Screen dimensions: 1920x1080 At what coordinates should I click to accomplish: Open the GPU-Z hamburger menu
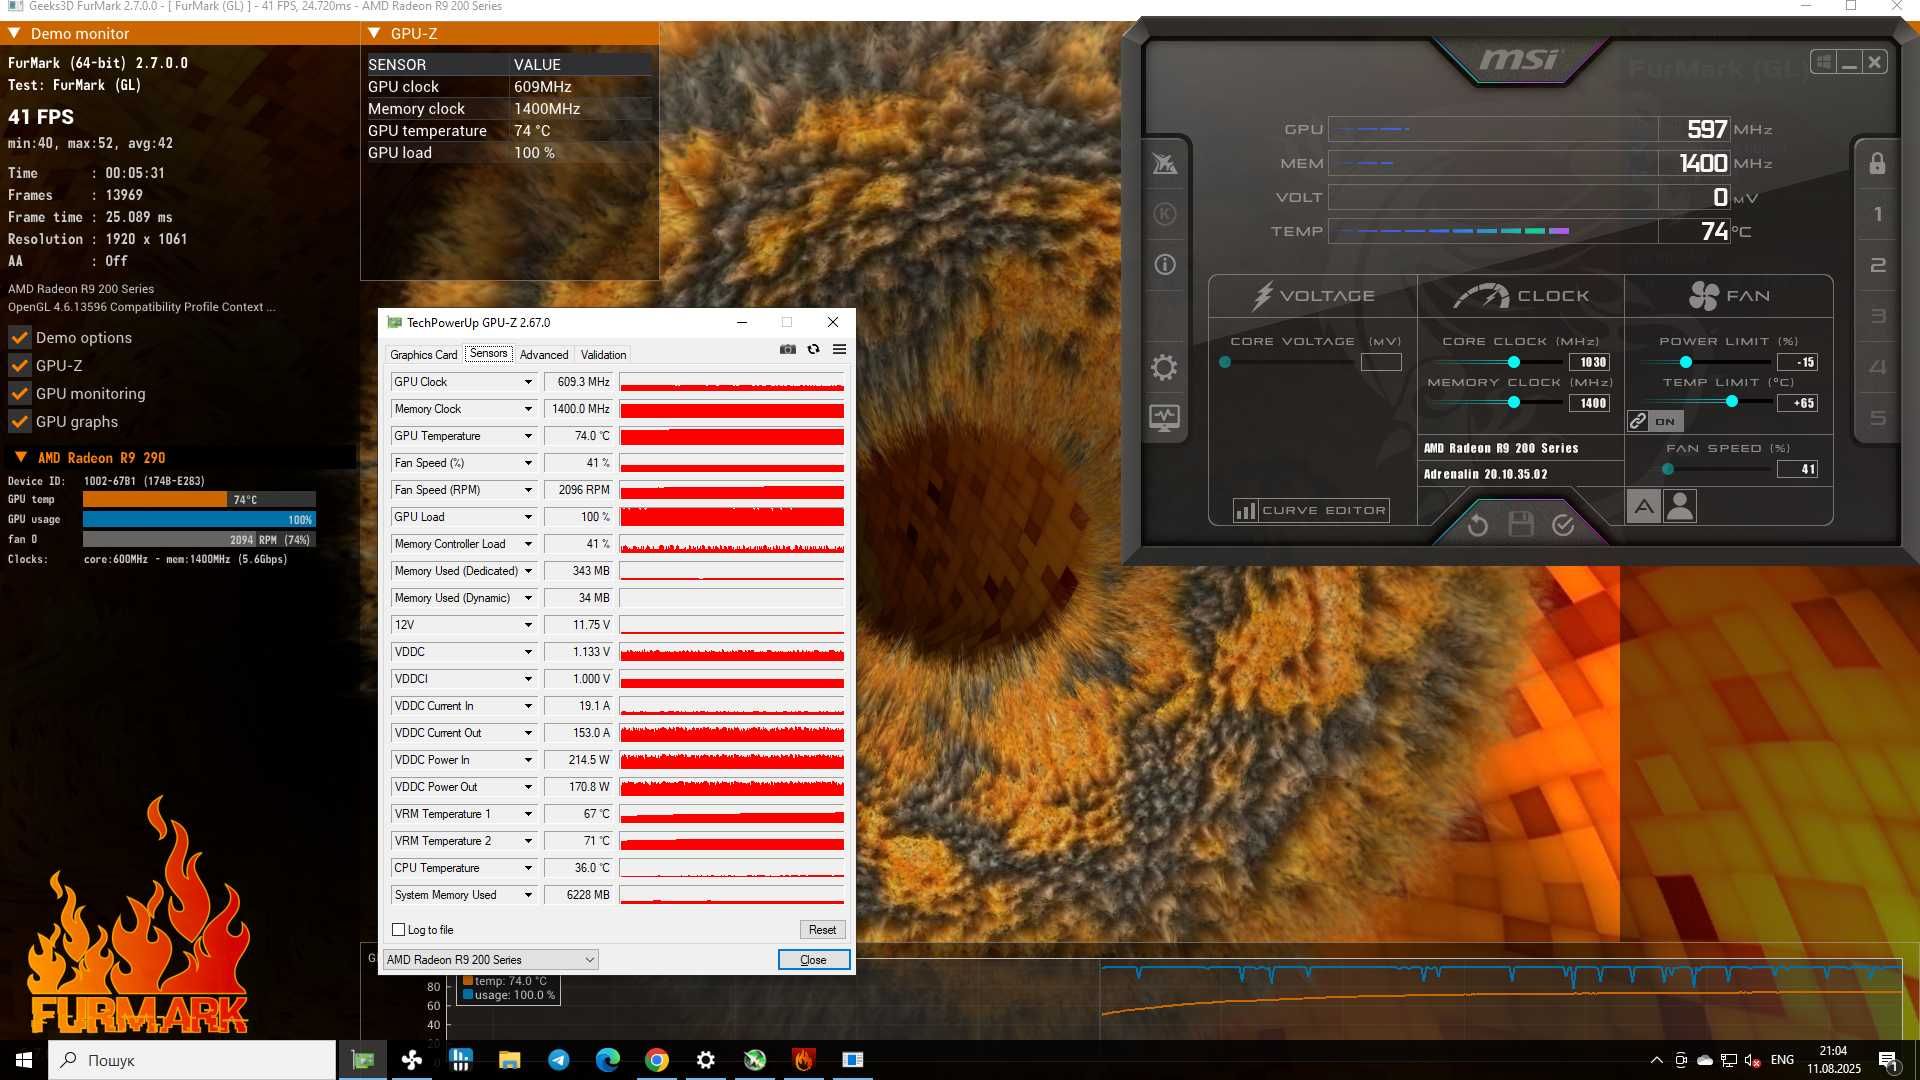pos(839,349)
